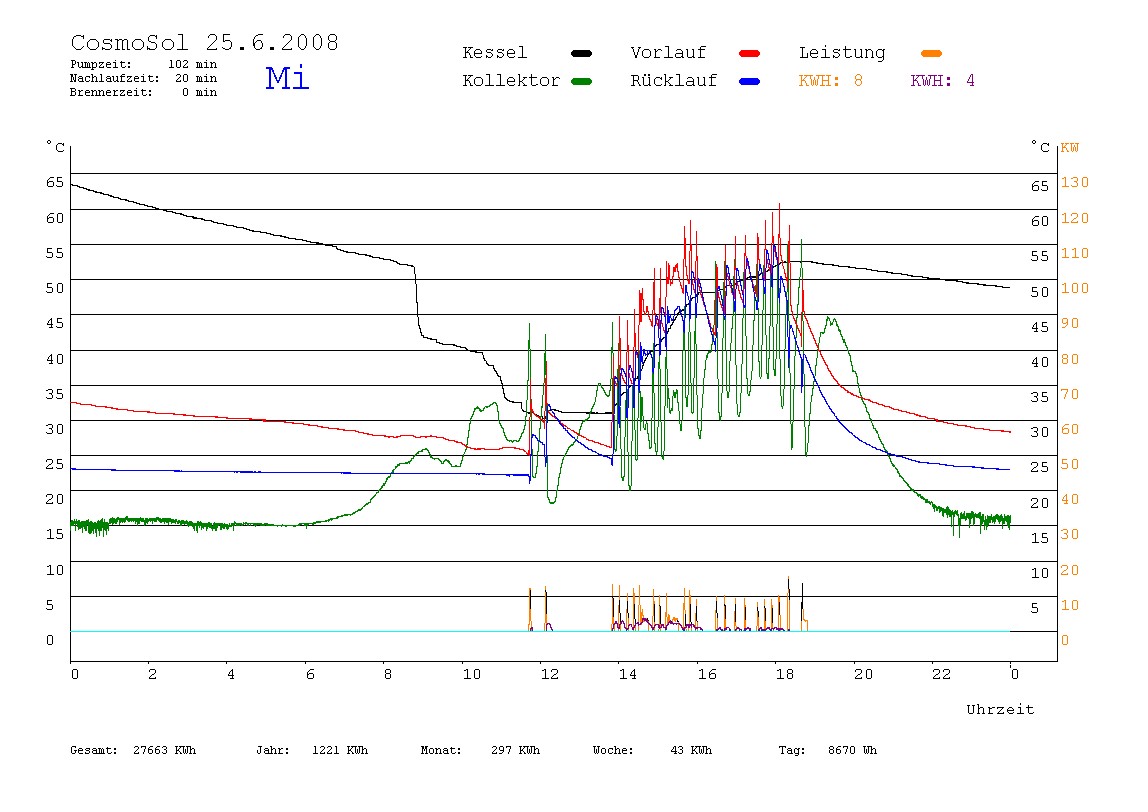Click the 'Jahr:' label

272,750
